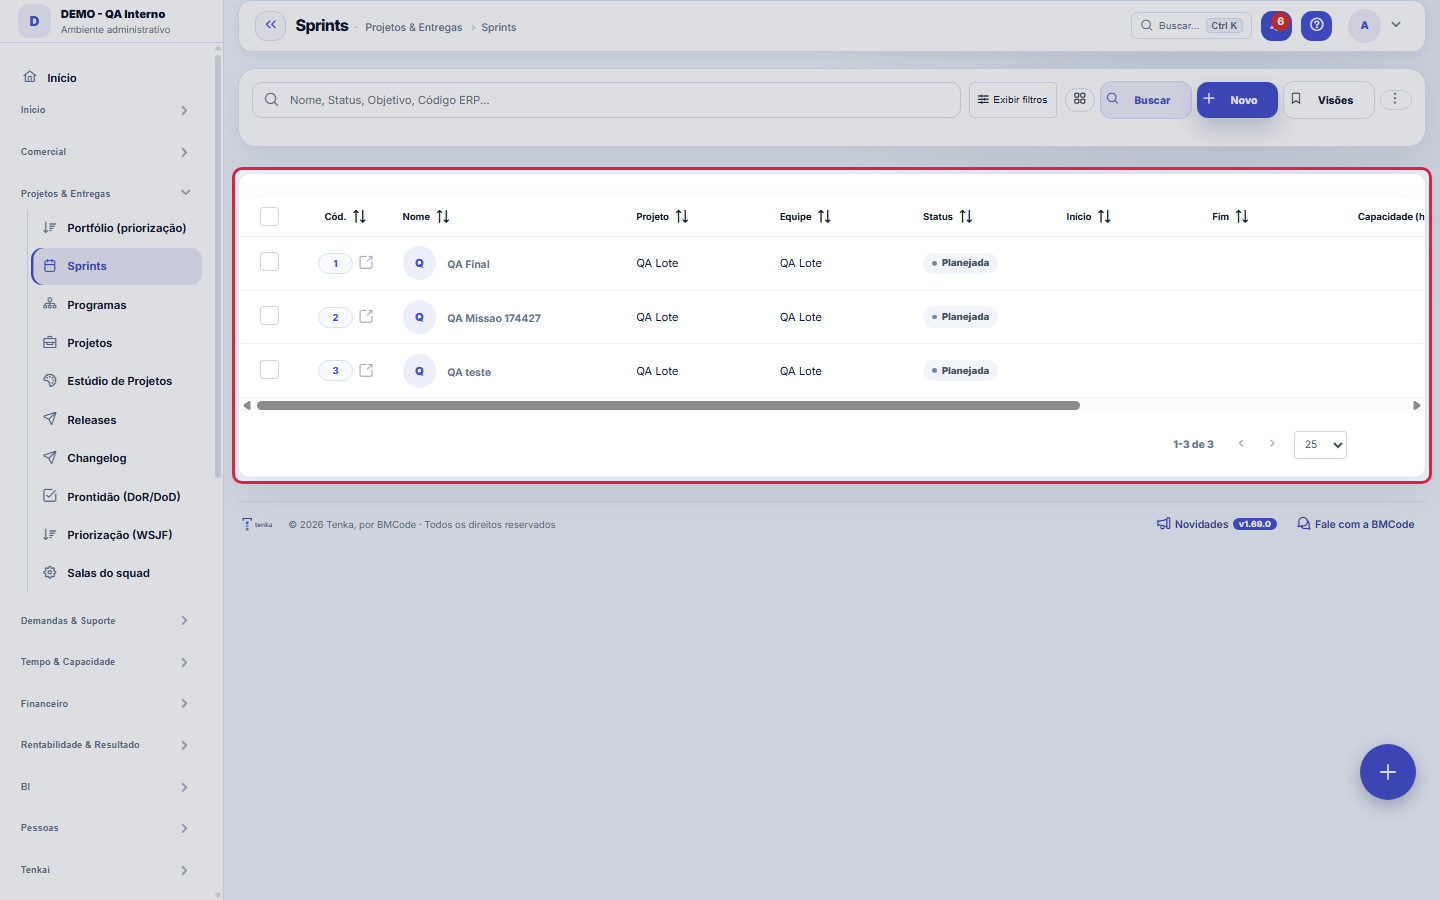Open Fale com a BMCode link
Image resolution: width=1440 pixels, height=900 pixels.
(x=1356, y=524)
